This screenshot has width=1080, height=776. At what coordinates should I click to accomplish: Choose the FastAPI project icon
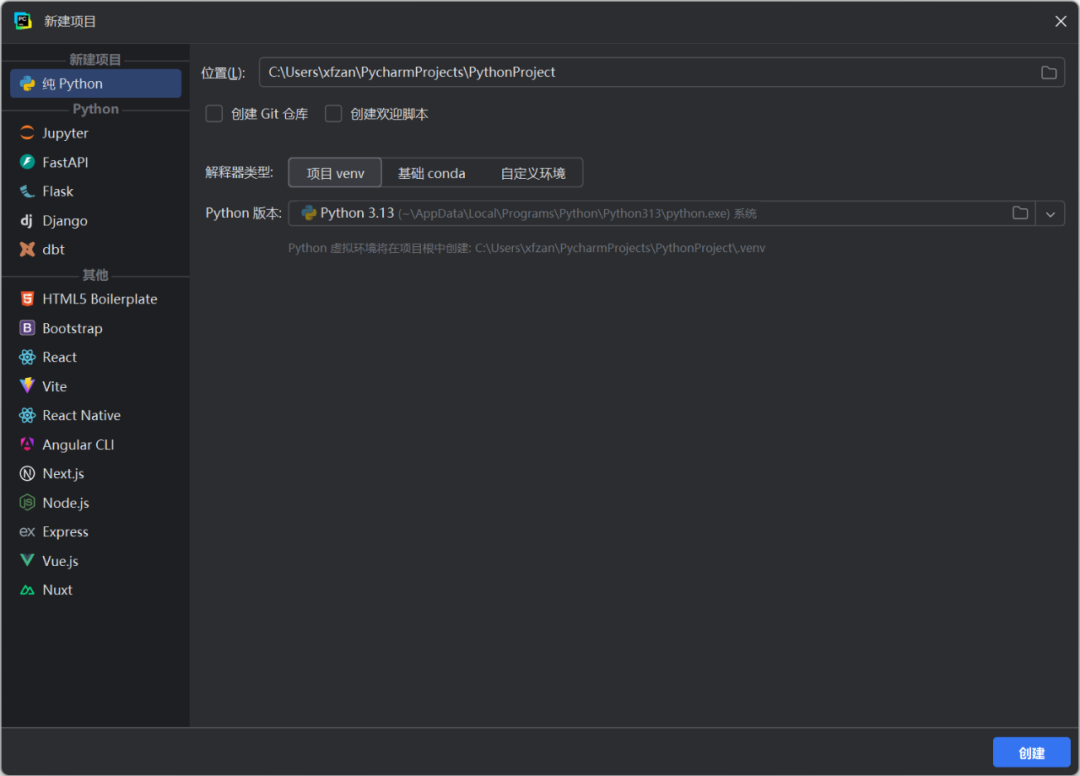pos(28,162)
